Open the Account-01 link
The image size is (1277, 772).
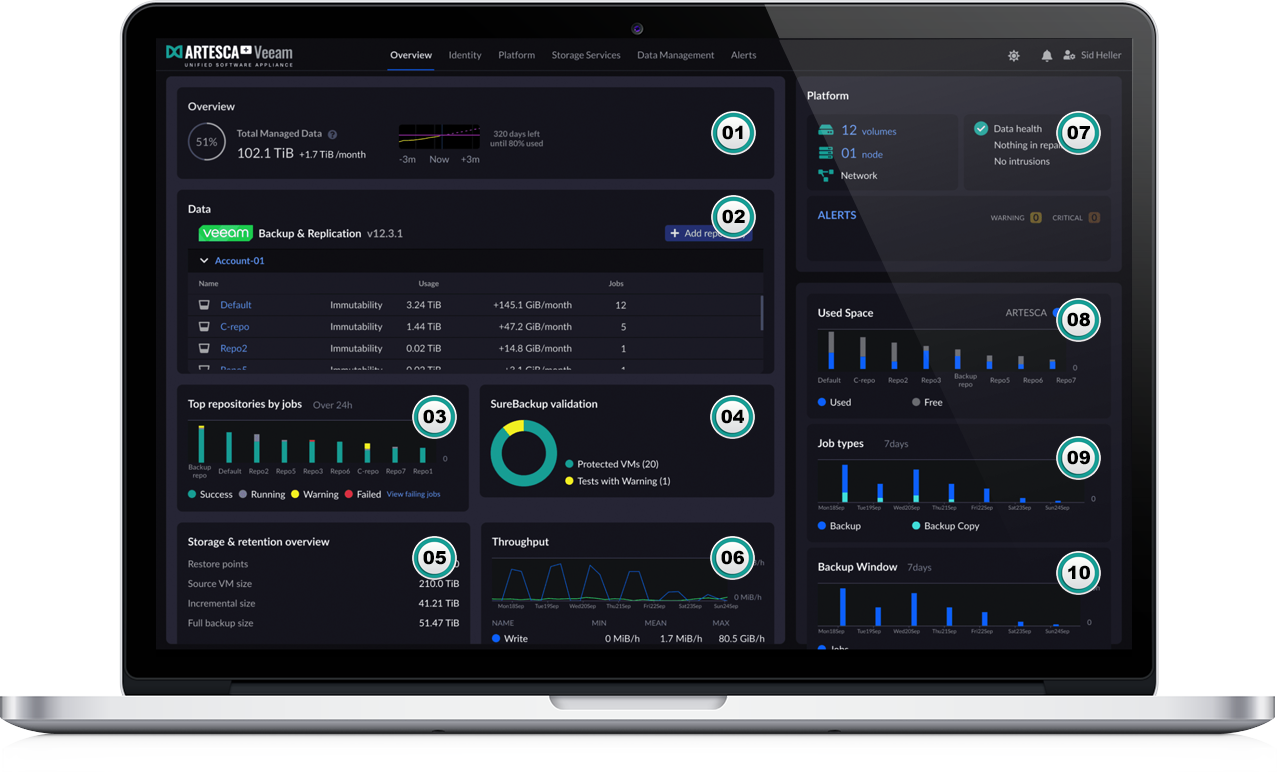pos(240,261)
